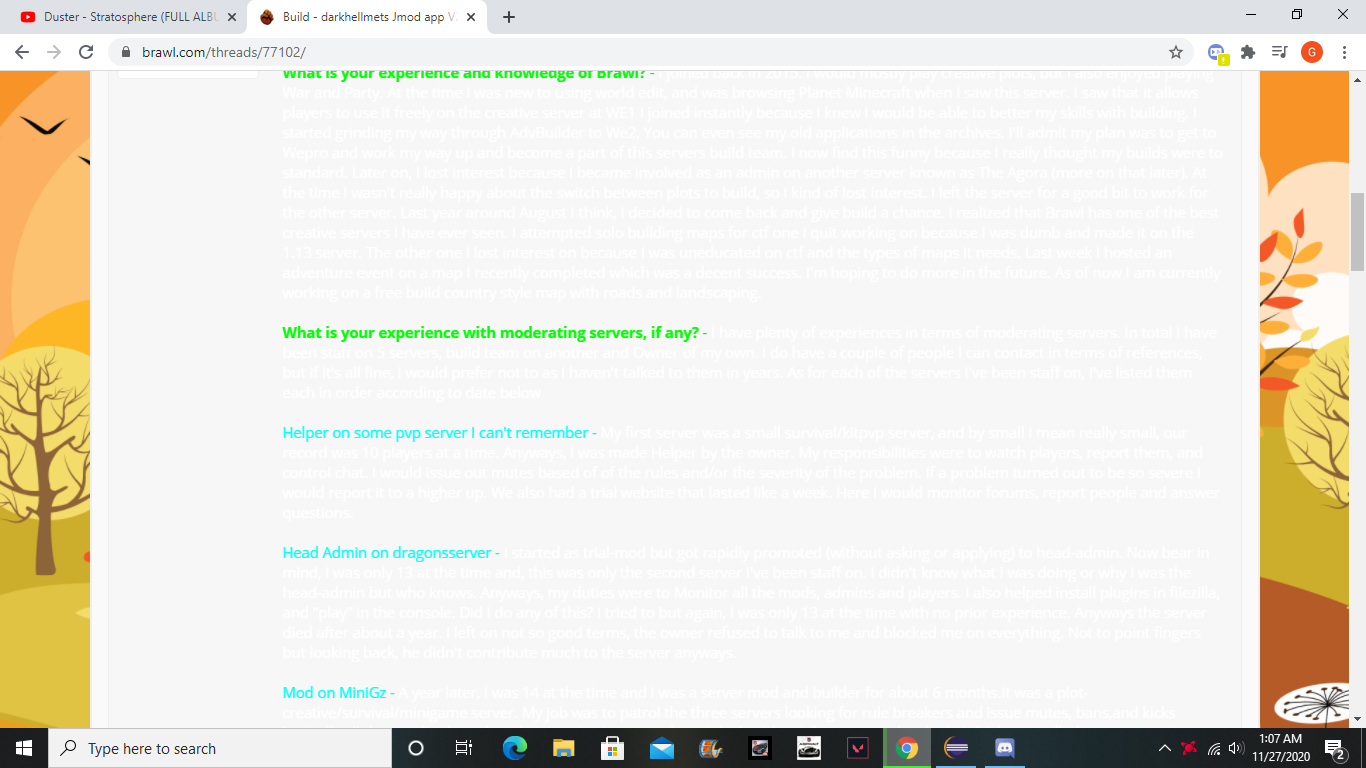Reload the current page
This screenshot has height=768, width=1366.
click(86, 52)
